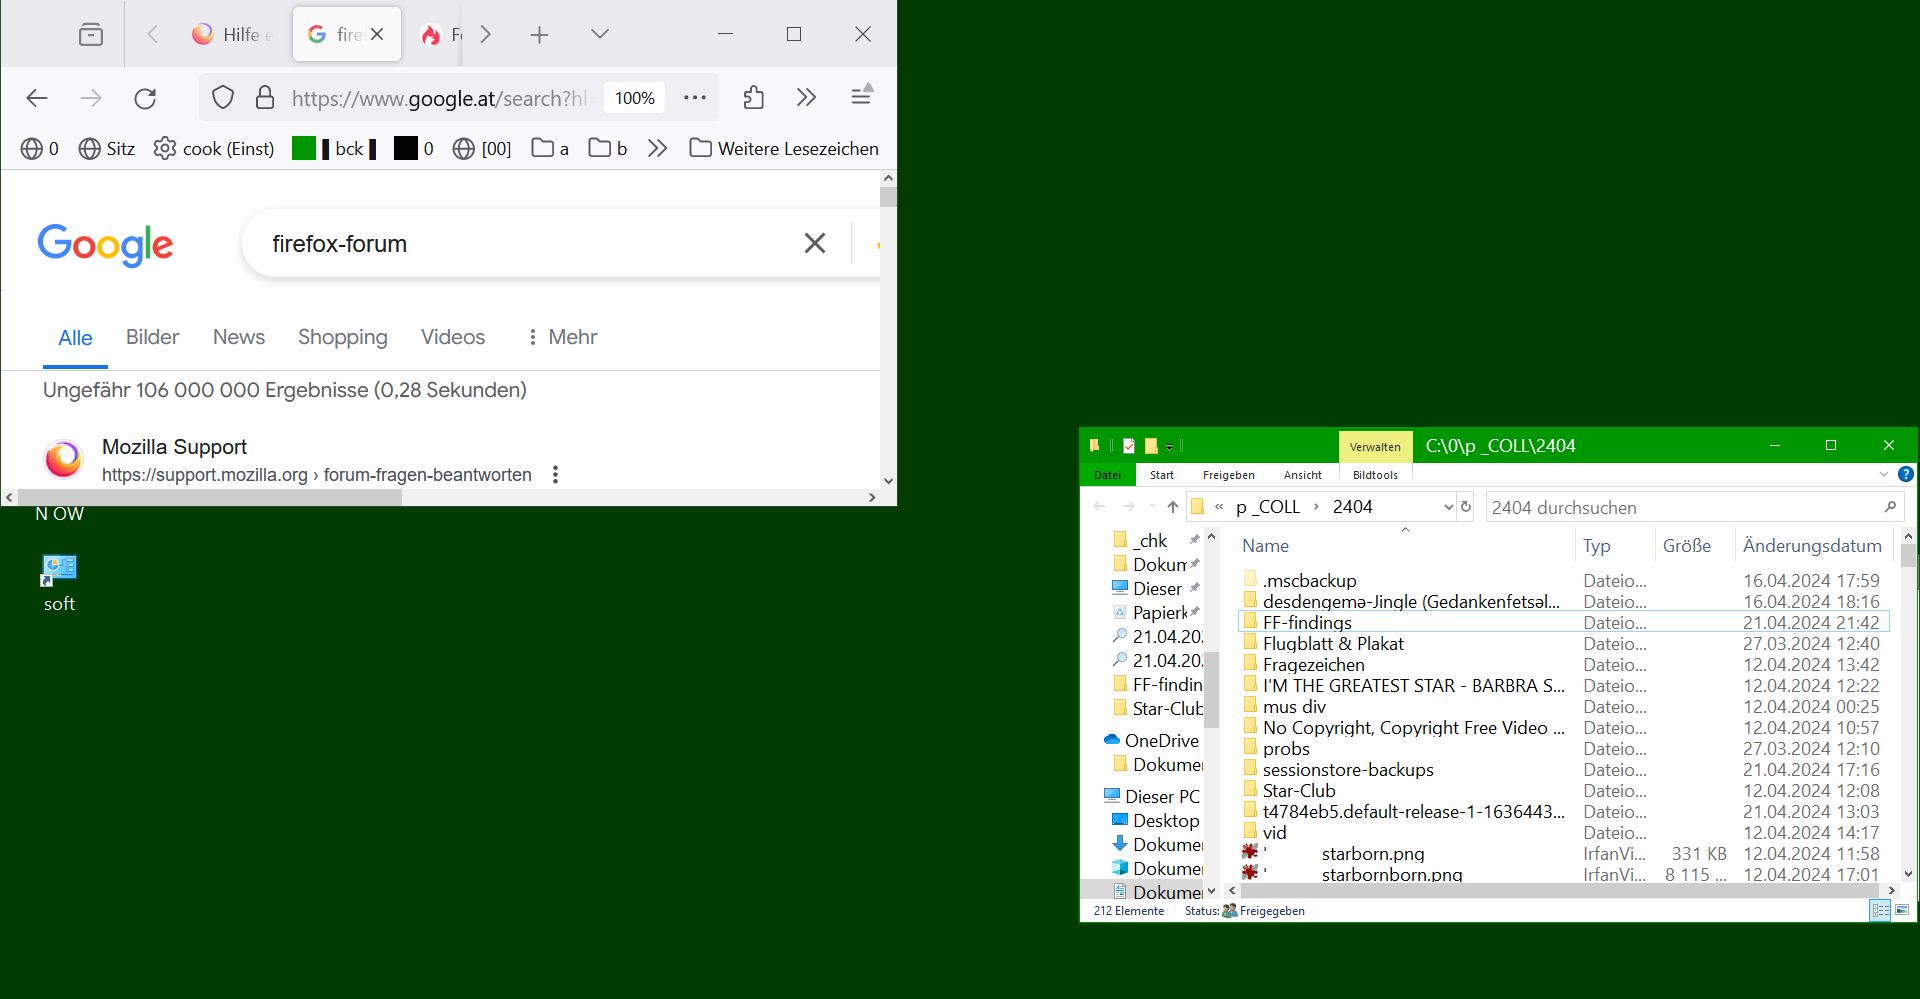This screenshot has height=999, width=1920.
Task: Click the lock site info icon
Action: click(x=265, y=98)
